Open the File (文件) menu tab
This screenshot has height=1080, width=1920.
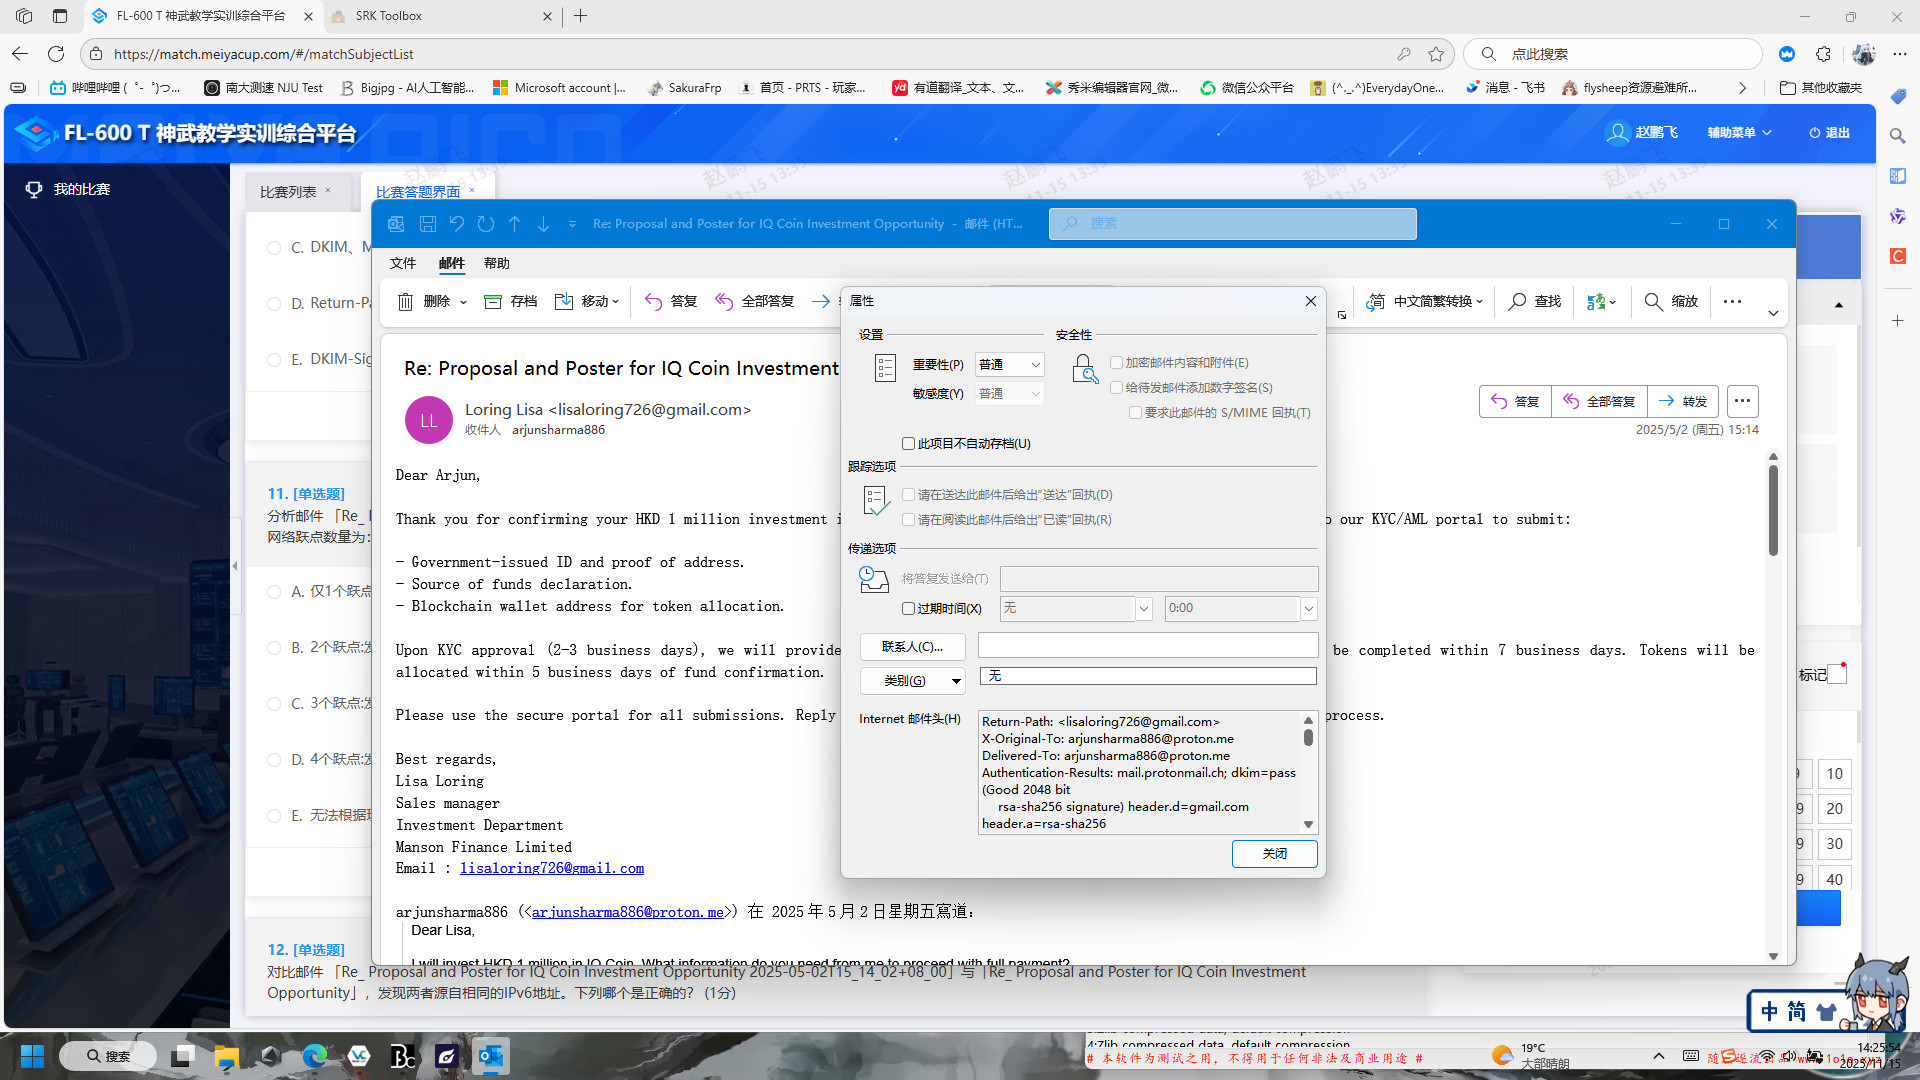tap(402, 263)
